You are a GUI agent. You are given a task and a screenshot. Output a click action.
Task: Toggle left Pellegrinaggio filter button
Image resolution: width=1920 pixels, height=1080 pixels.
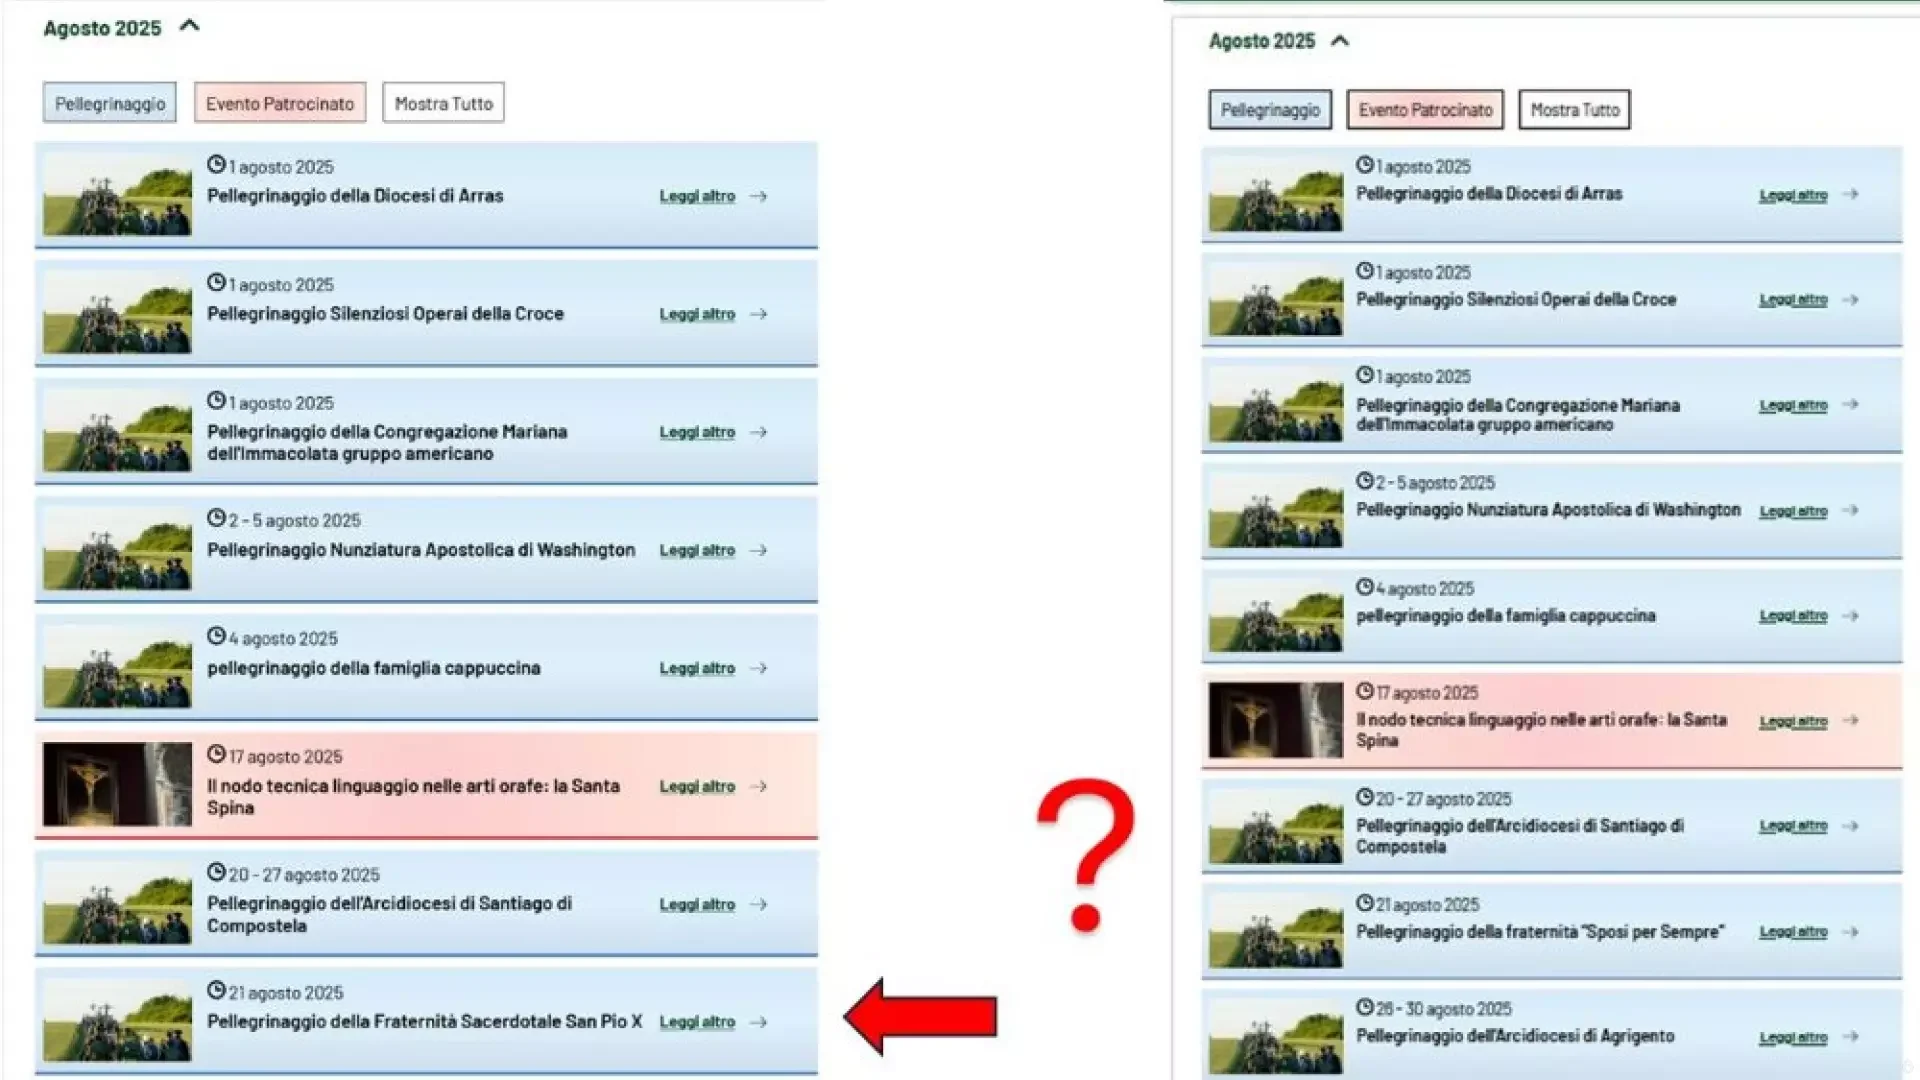pos(110,103)
